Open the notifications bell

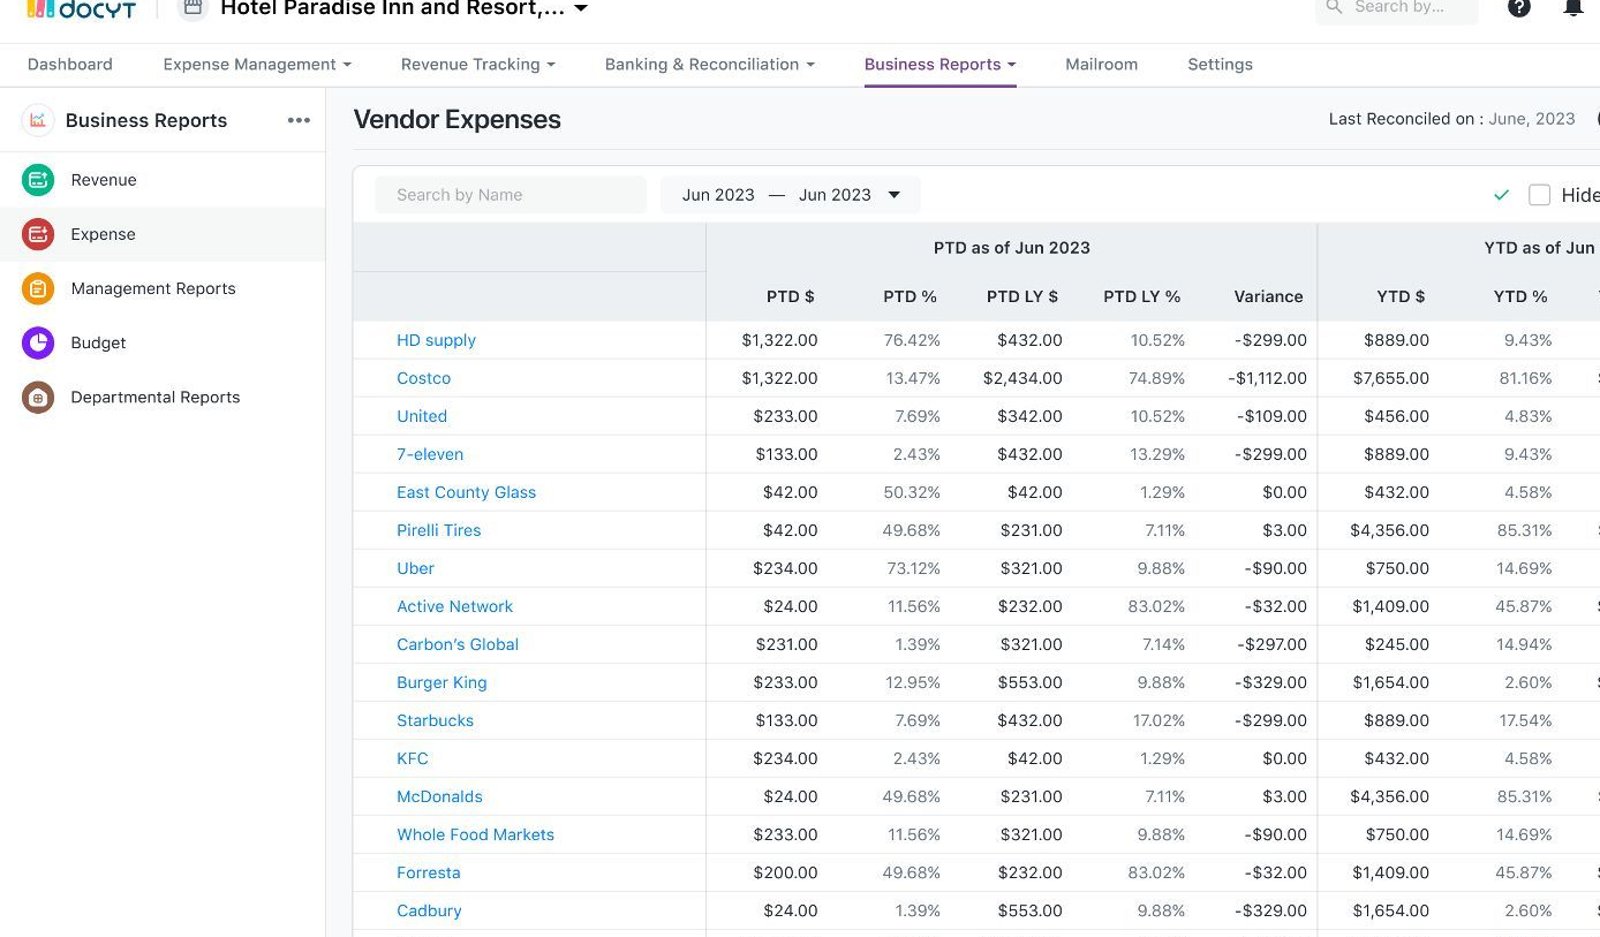[1573, 8]
